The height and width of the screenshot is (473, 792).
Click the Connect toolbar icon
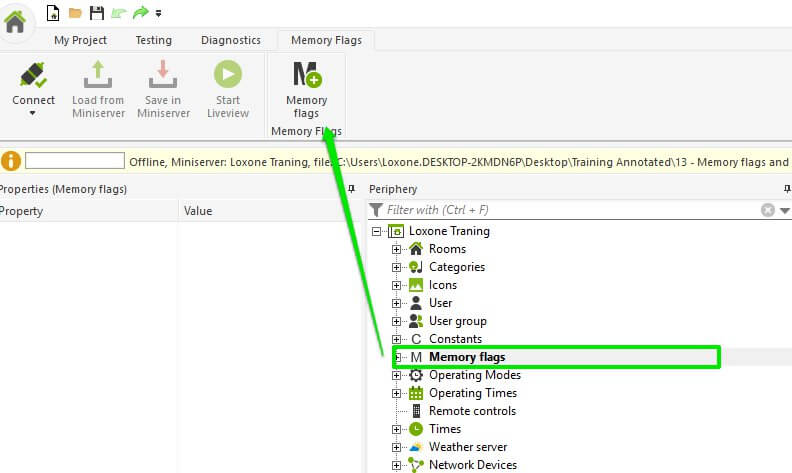click(33, 76)
